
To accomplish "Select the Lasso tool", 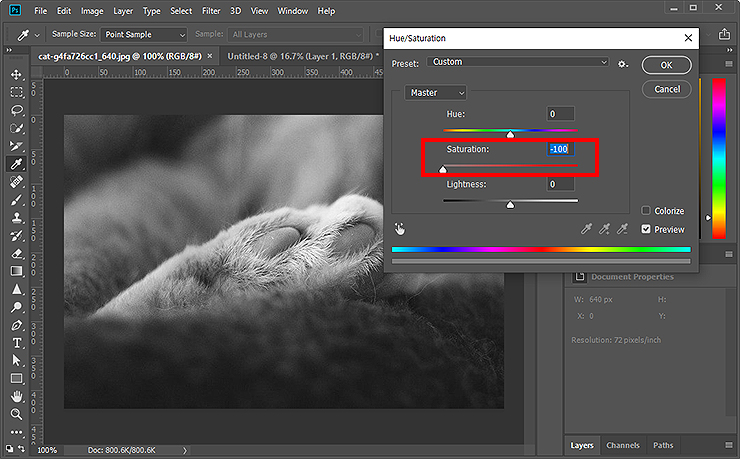I will point(17,110).
